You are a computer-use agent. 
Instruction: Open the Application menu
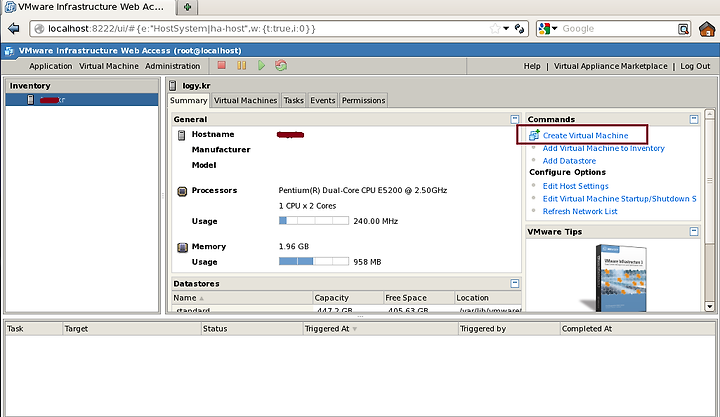[x=51, y=66]
